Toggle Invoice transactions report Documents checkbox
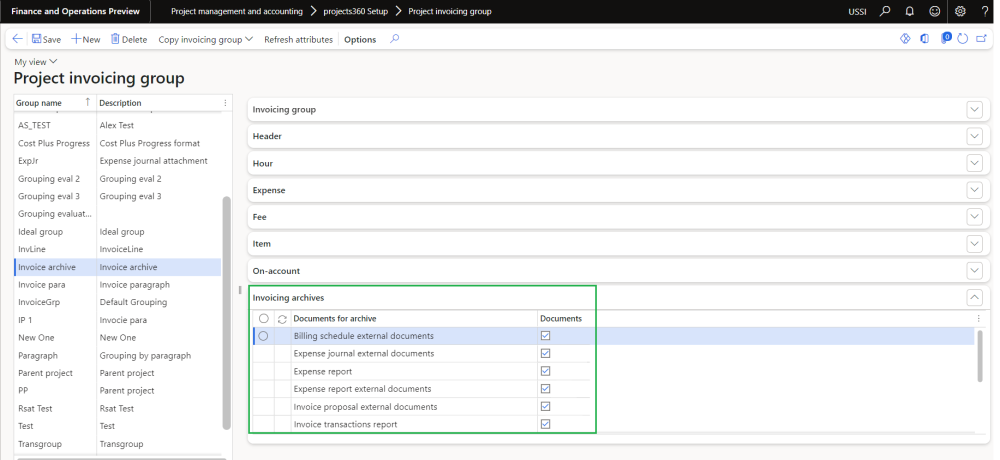 545,424
